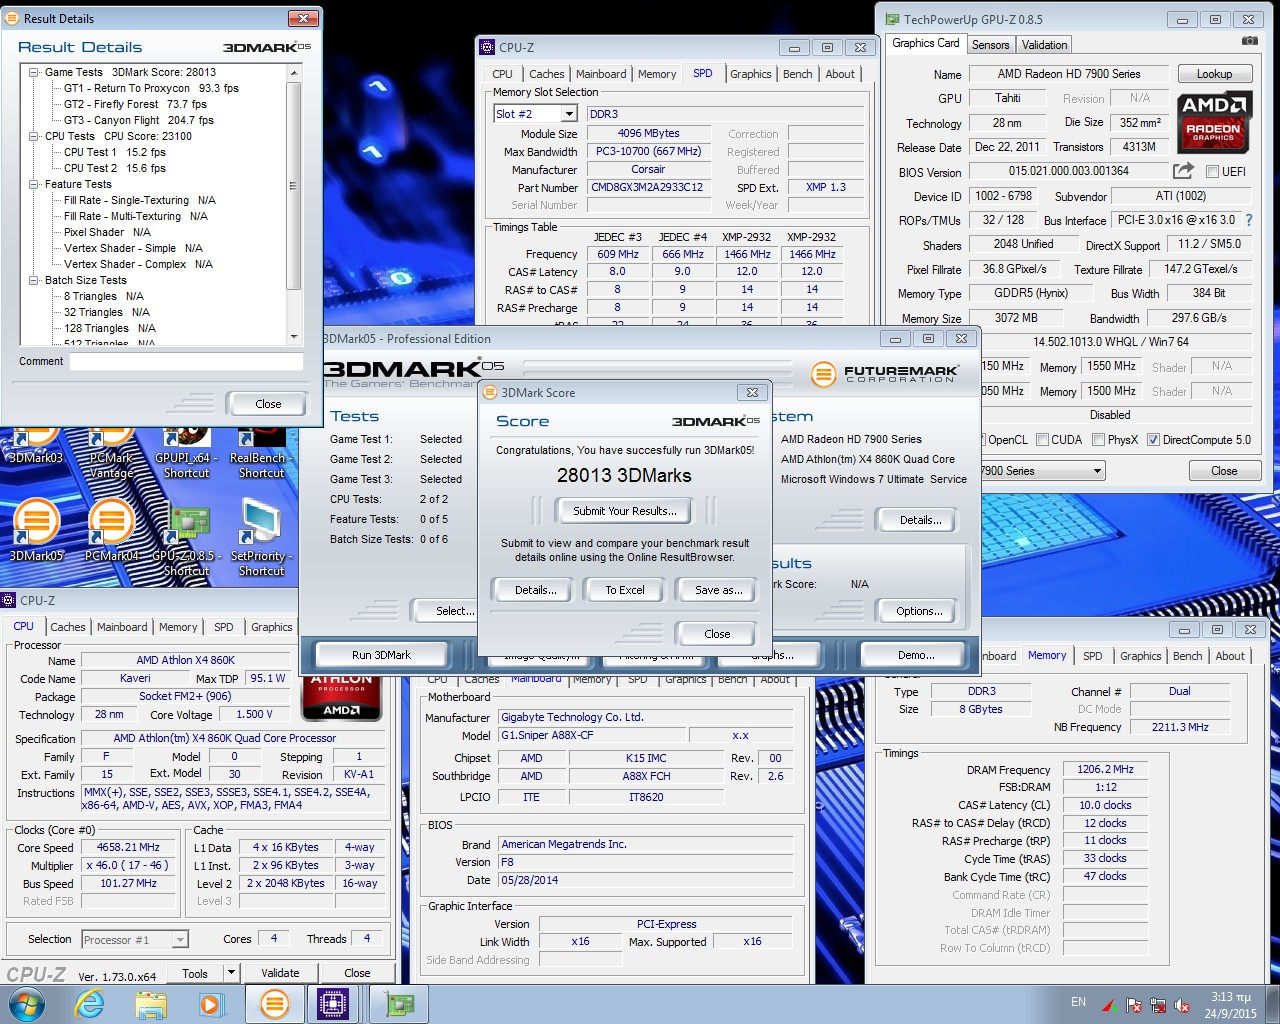
Task: Open the Mainboard tab in the CPU-Z SPD window
Action: click(x=601, y=74)
